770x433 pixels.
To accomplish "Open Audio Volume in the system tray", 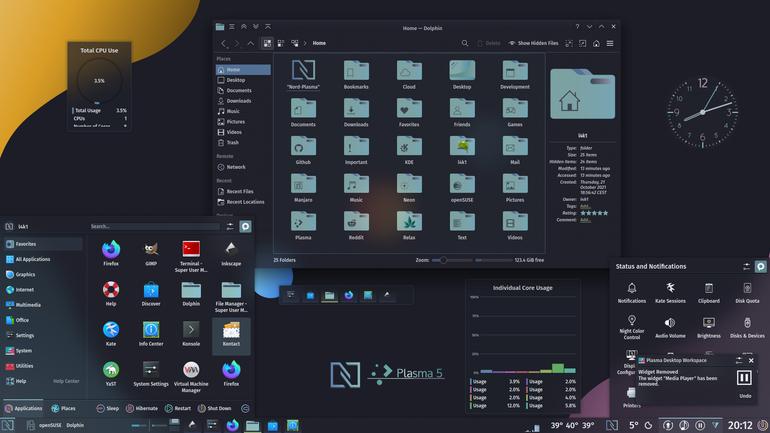I will (x=670, y=327).
